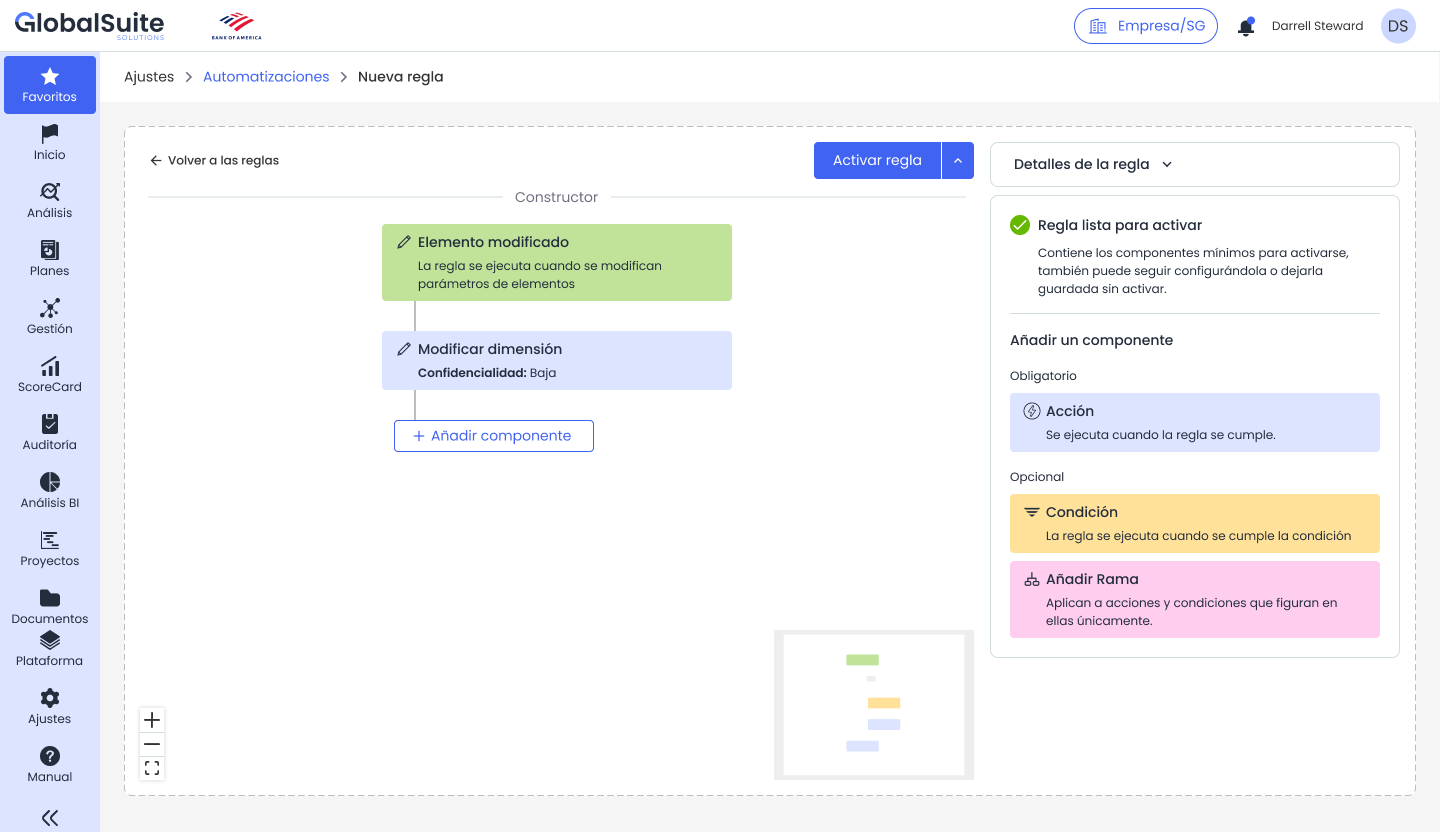Collapse sidebar with double chevron

tap(50, 818)
